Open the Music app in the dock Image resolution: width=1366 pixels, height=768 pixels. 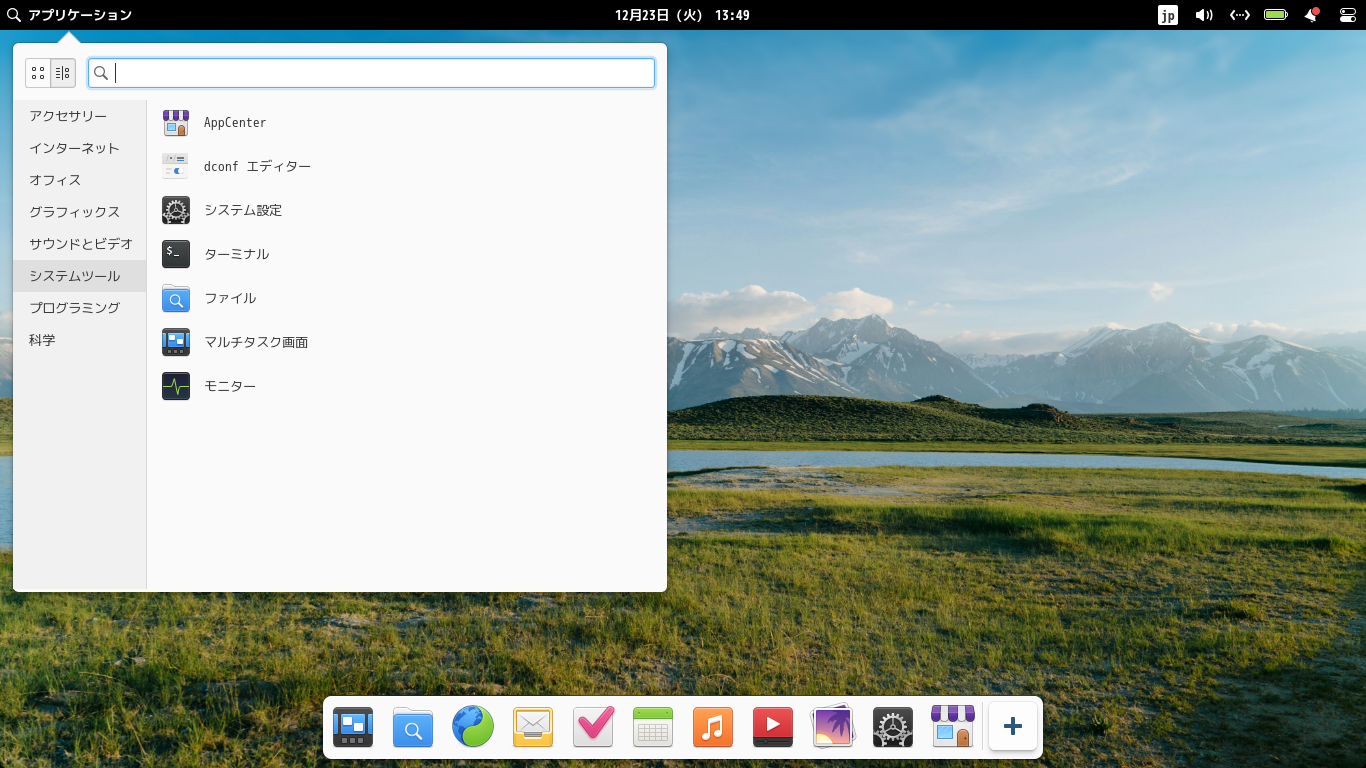tap(712, 727)
